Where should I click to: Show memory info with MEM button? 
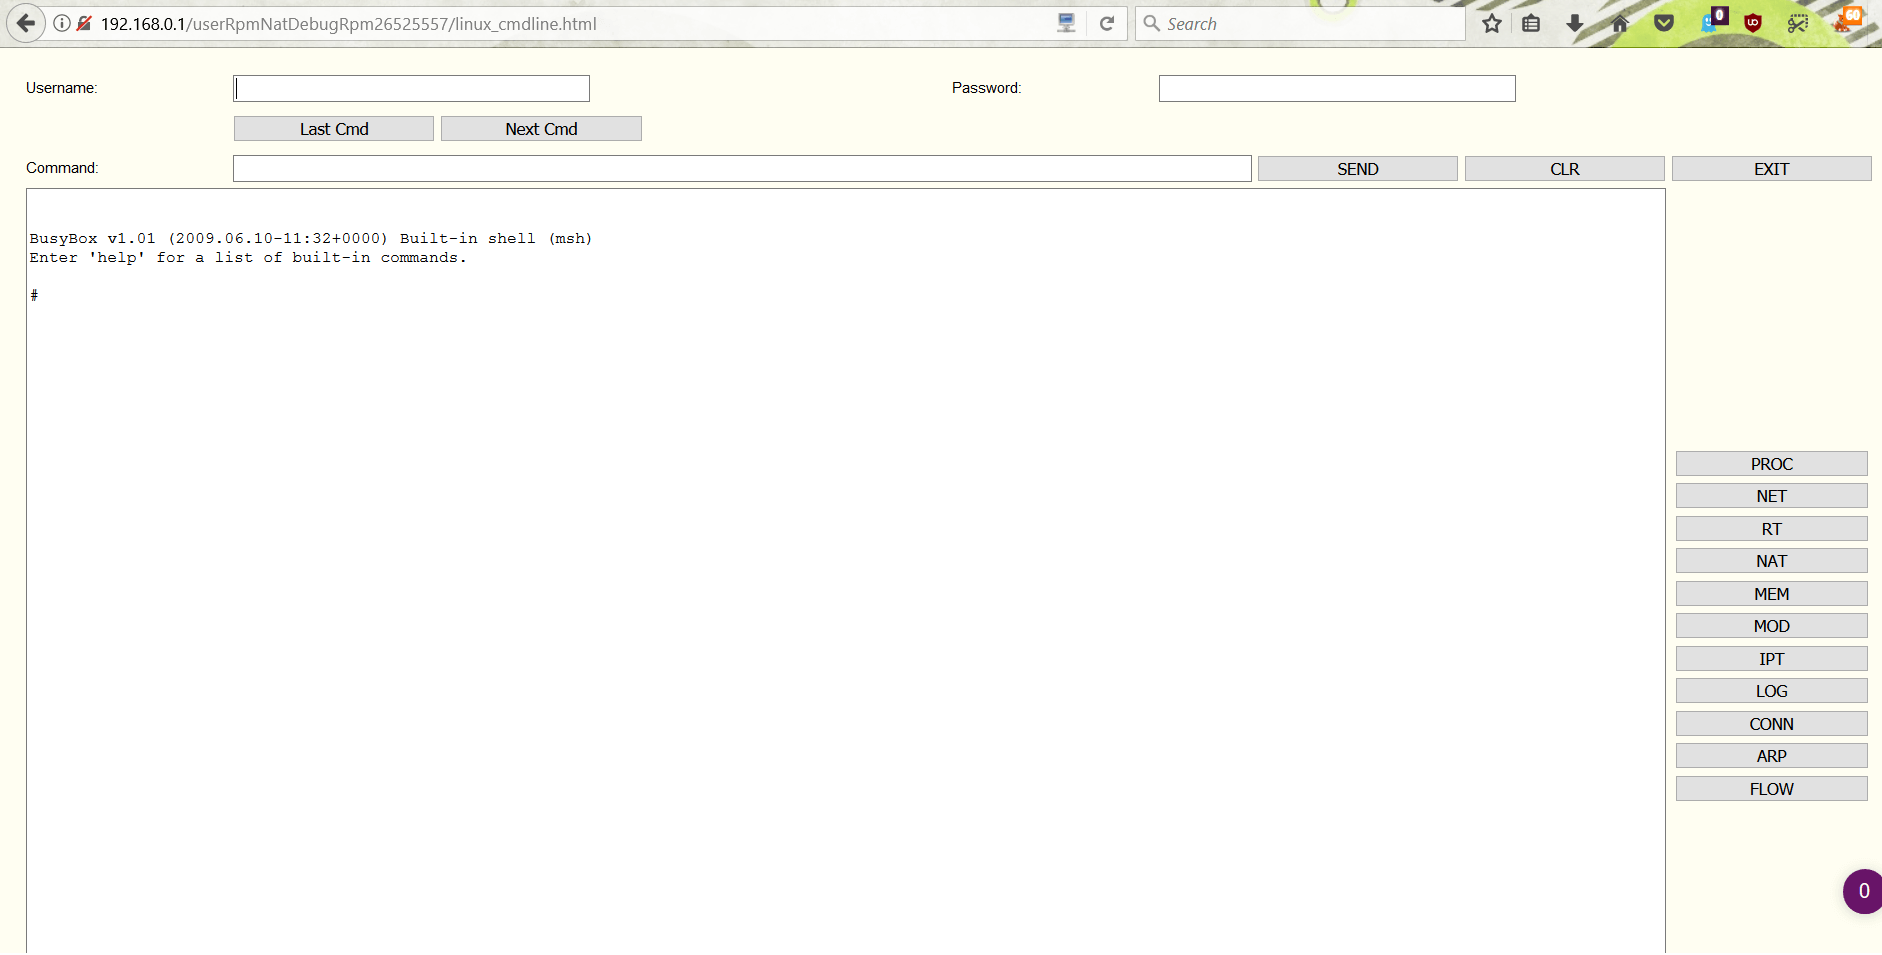click(1772, 594)
